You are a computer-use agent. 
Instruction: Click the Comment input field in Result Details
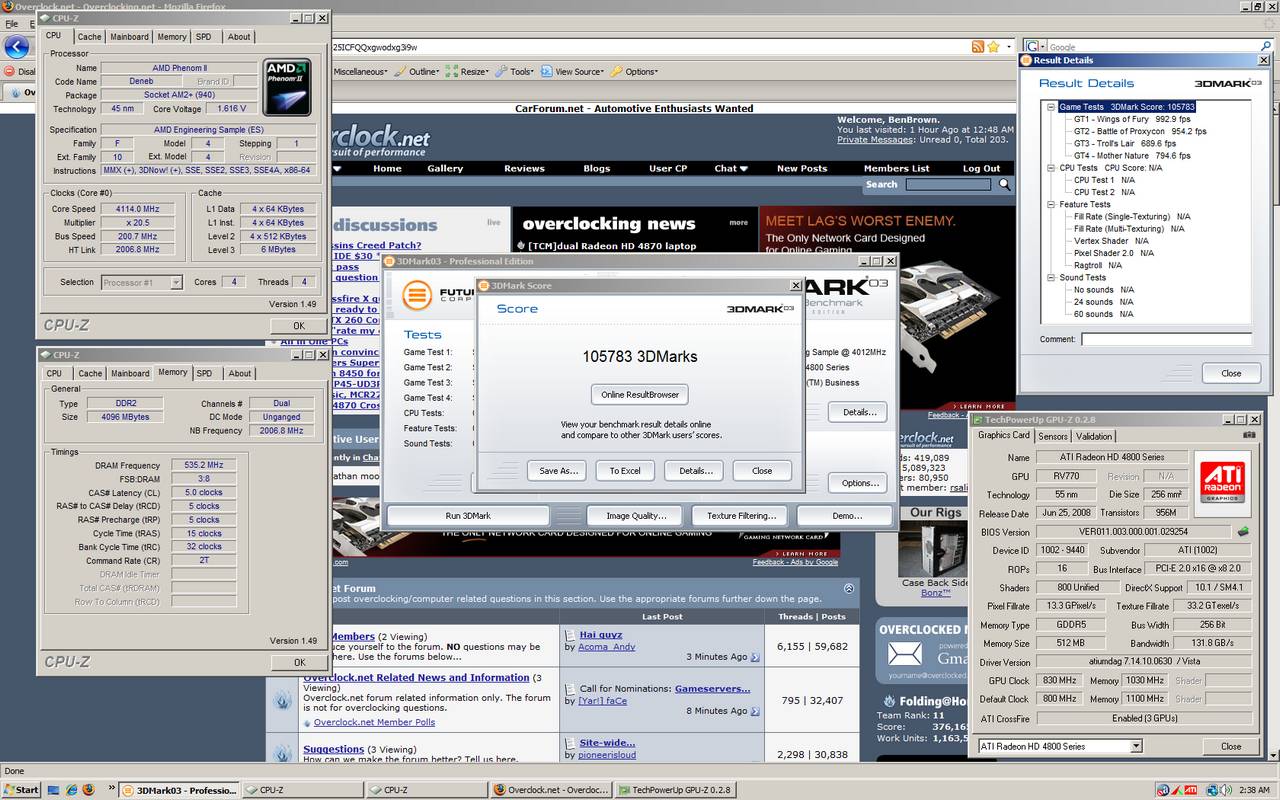click(1166, 340)
